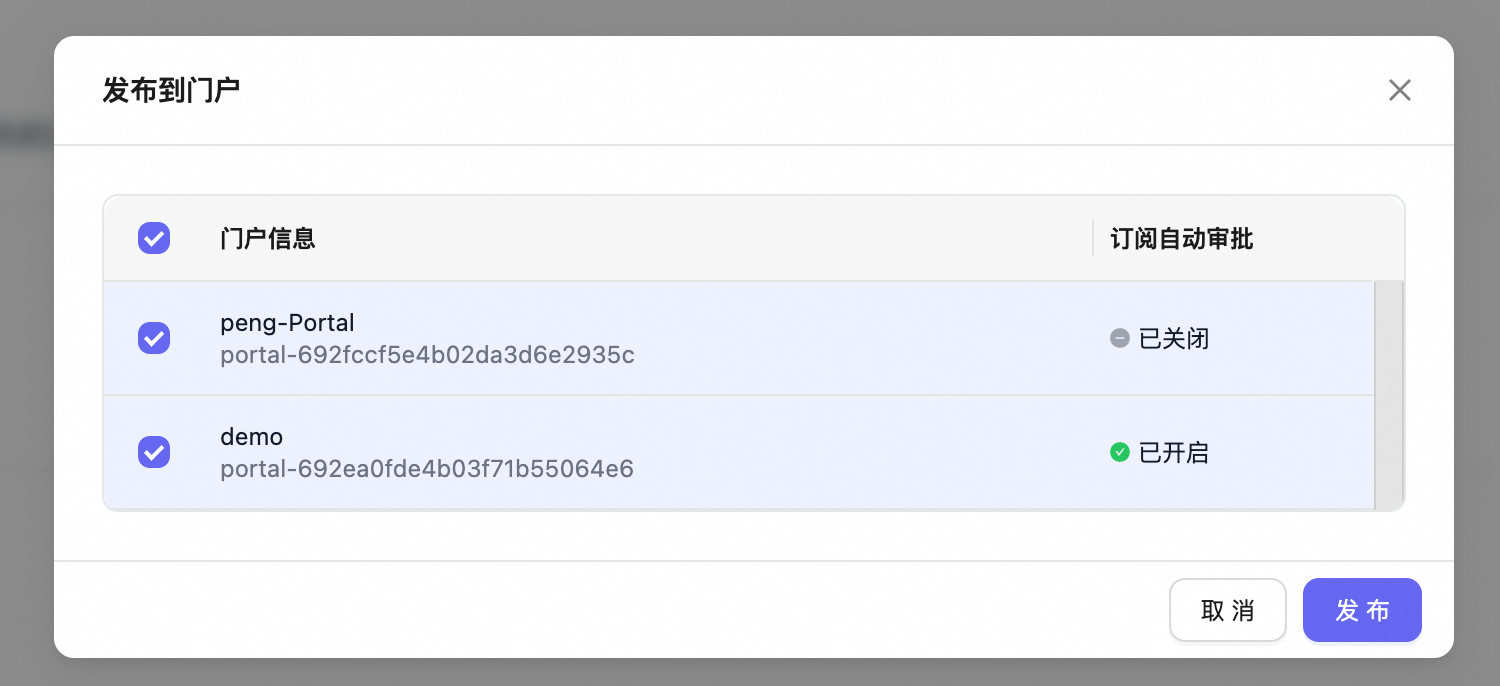1500x686 pixels.
Task: Click the grey 已关闭 status icon
Action: (x=1119, y=339)
